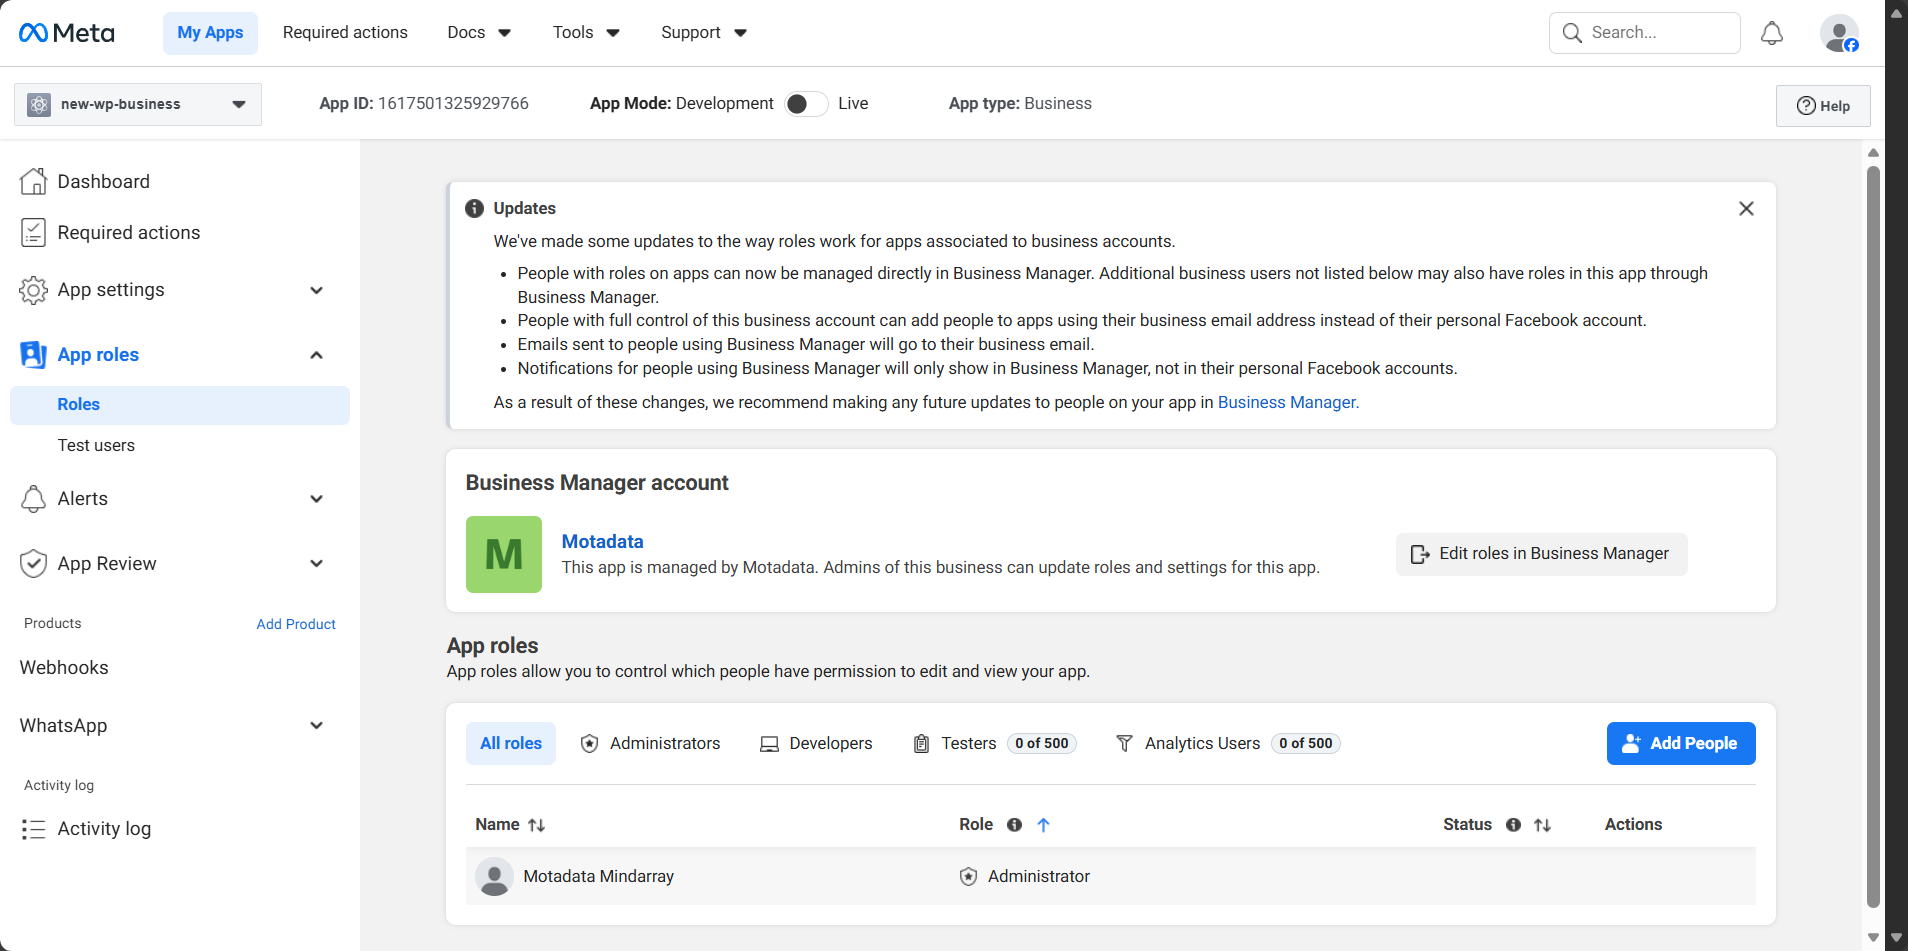Switch to the Administrators tab
Viewport: 1908px width, 951px height.
[x=650, y=744]
